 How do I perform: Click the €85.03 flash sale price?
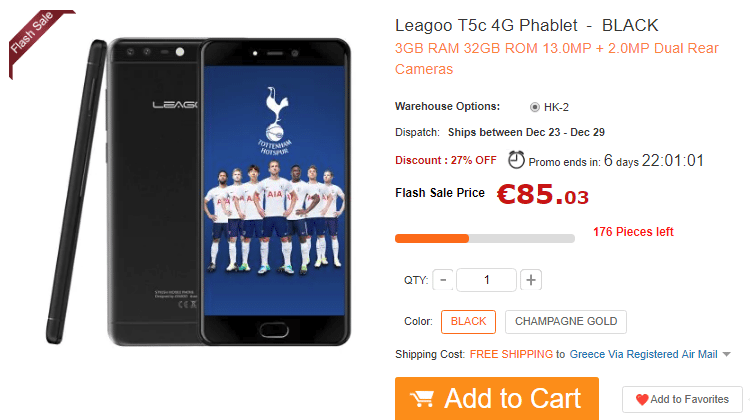[x=542, y=195]
